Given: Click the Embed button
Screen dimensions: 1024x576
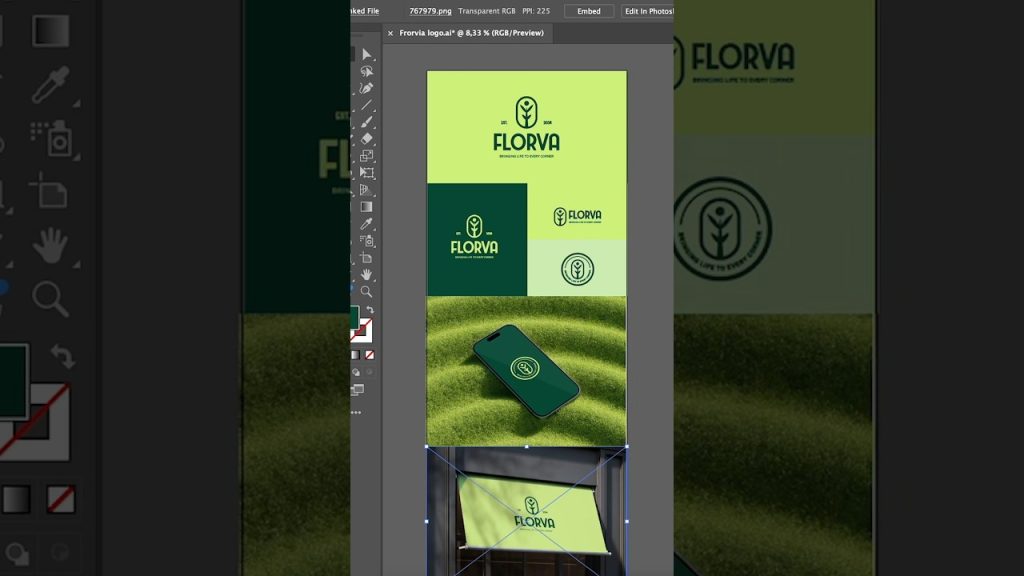Looking at the screenshot, I should pyautogui.click(x=588, y=11).
